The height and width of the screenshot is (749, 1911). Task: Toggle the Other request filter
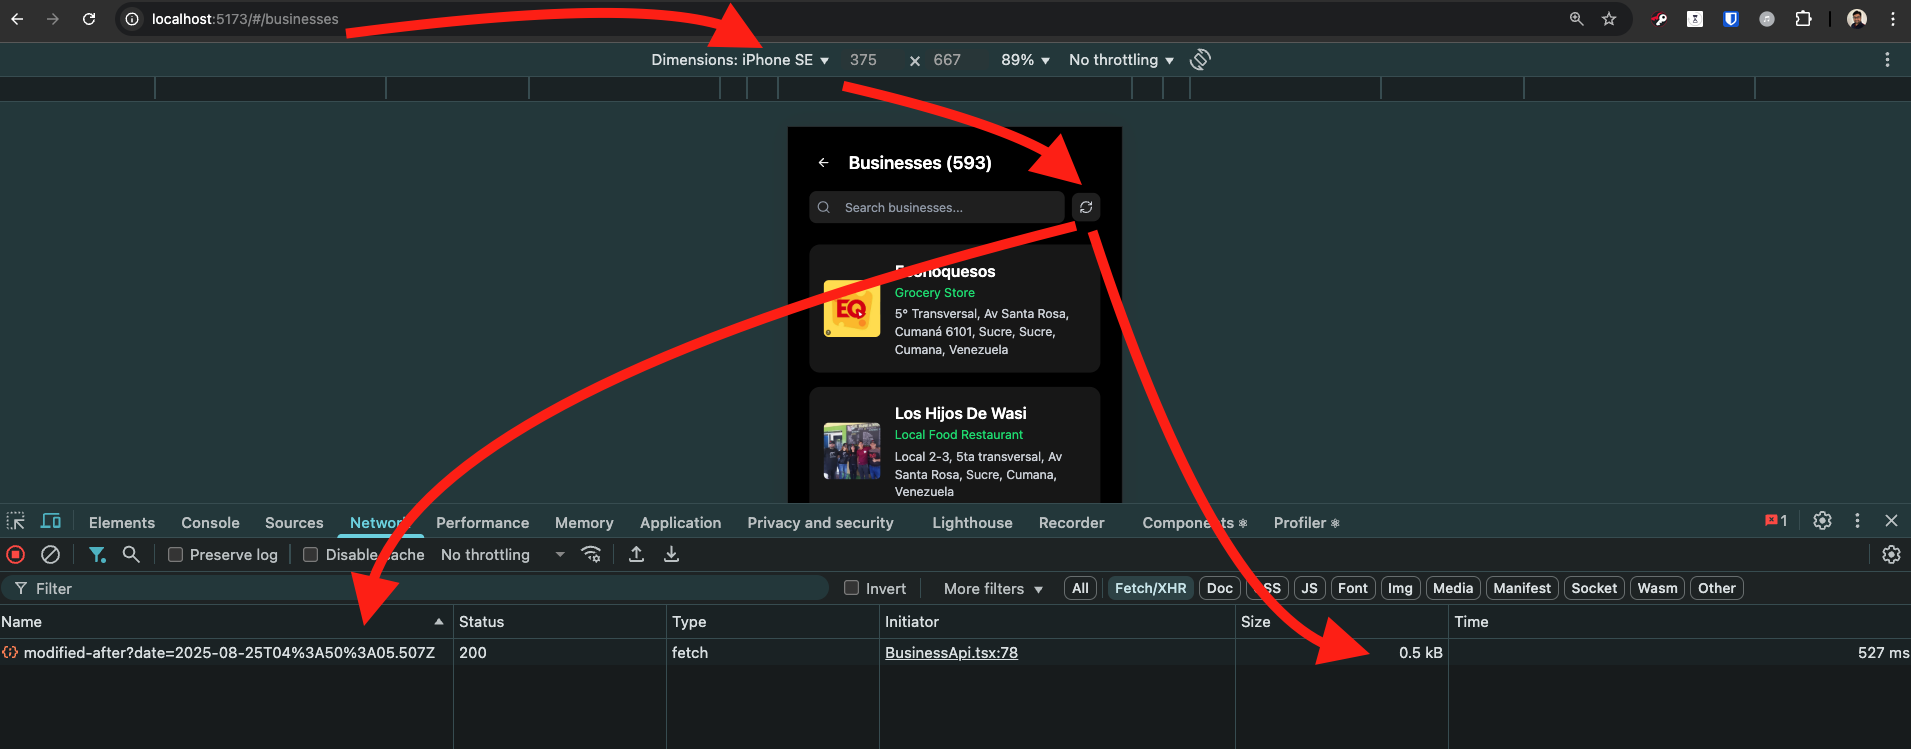tap(1717, 588)
